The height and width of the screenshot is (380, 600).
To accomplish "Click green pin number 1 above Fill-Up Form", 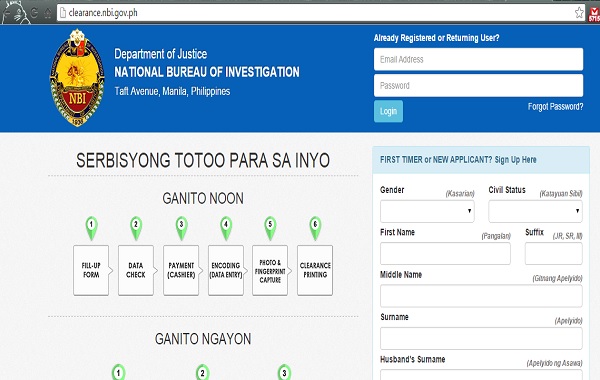I will 91,228.
